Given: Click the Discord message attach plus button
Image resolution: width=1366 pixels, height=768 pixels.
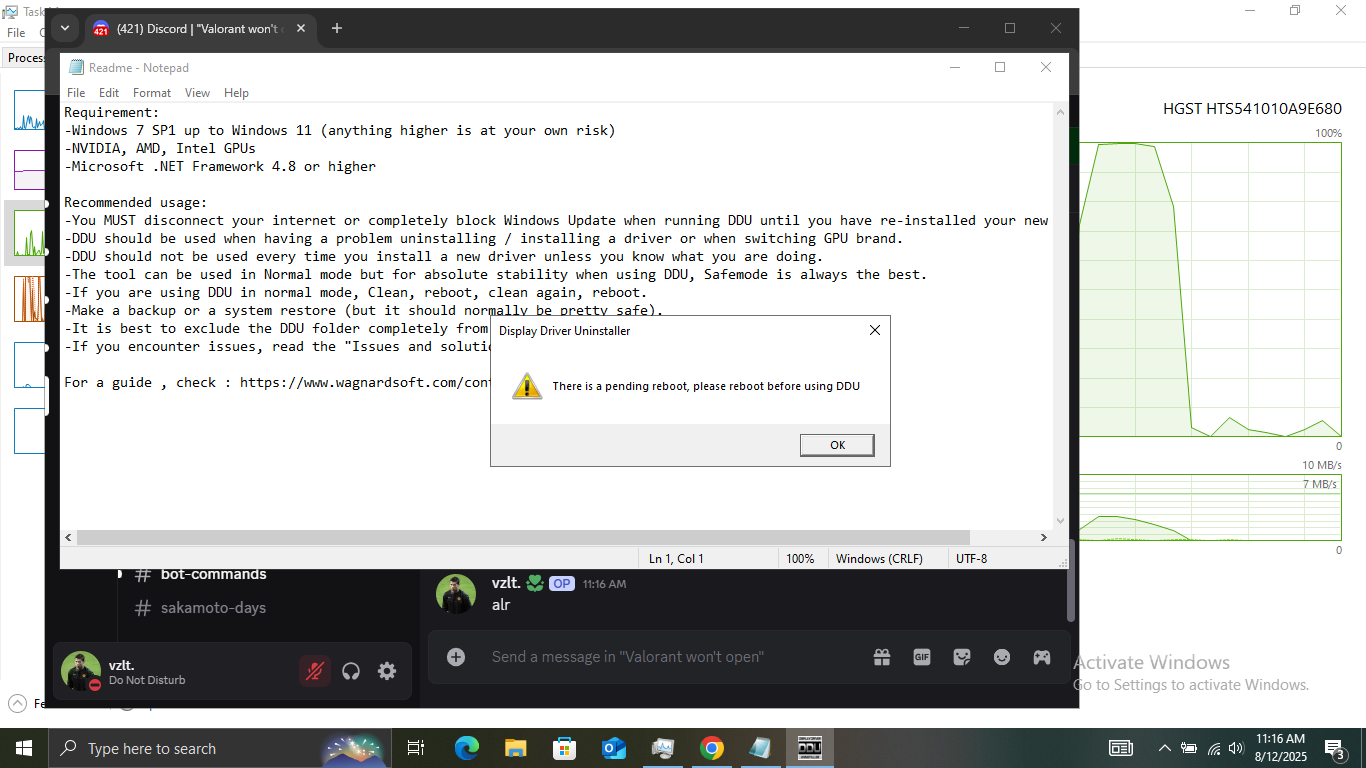Looking at the screenshot, I should (456, 657).
